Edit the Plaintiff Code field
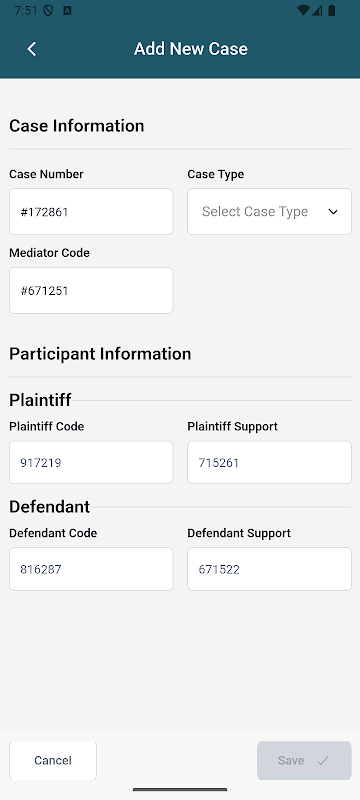The height and width of the screenshot is (800, 360). 91,462
